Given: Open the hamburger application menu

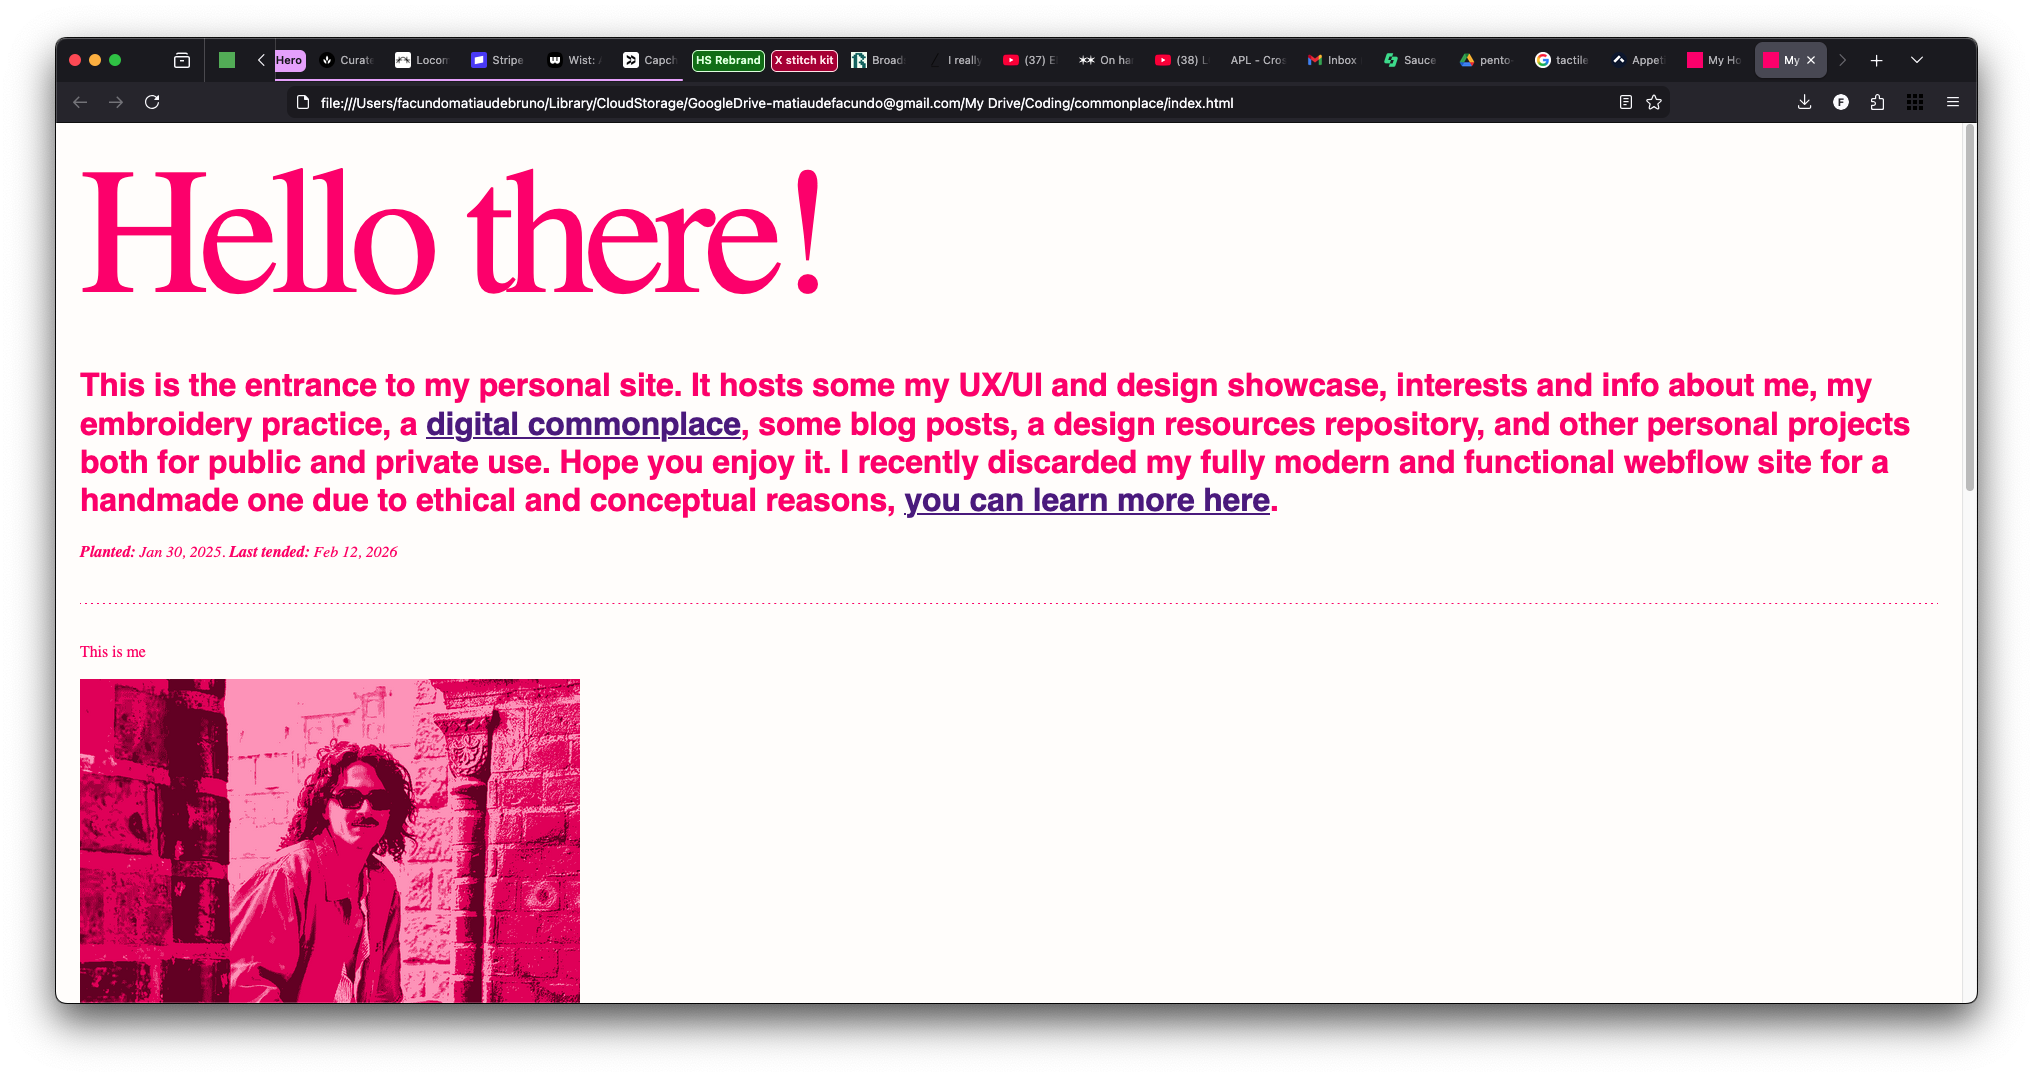Looking at the screenshot, I should (1952, 102).
